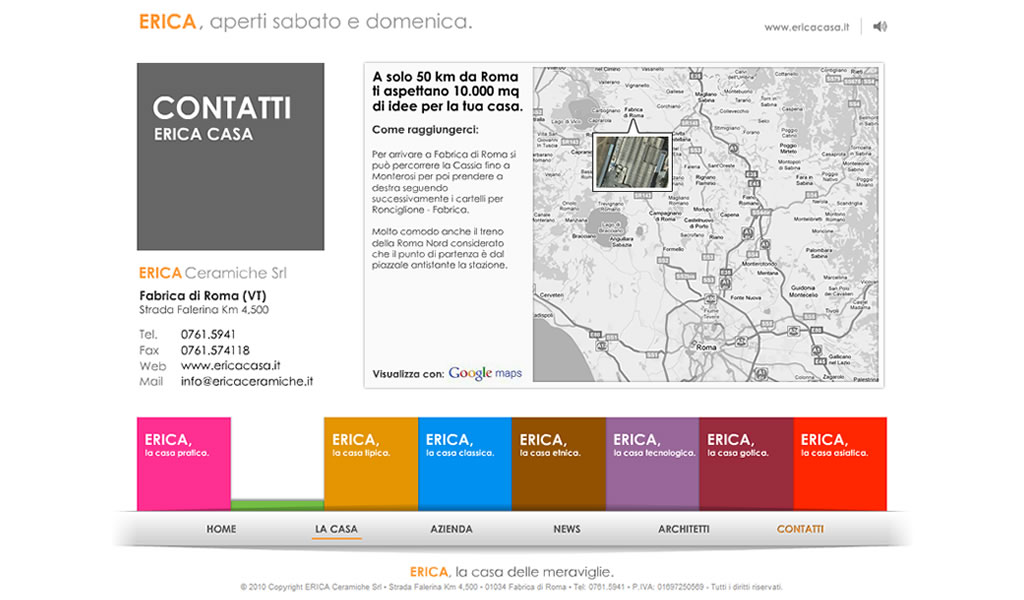The height and width of the screenshot is (600, 1024).
Task: Click the satellite photo thumbnail on the map
Action: point(632,163)
